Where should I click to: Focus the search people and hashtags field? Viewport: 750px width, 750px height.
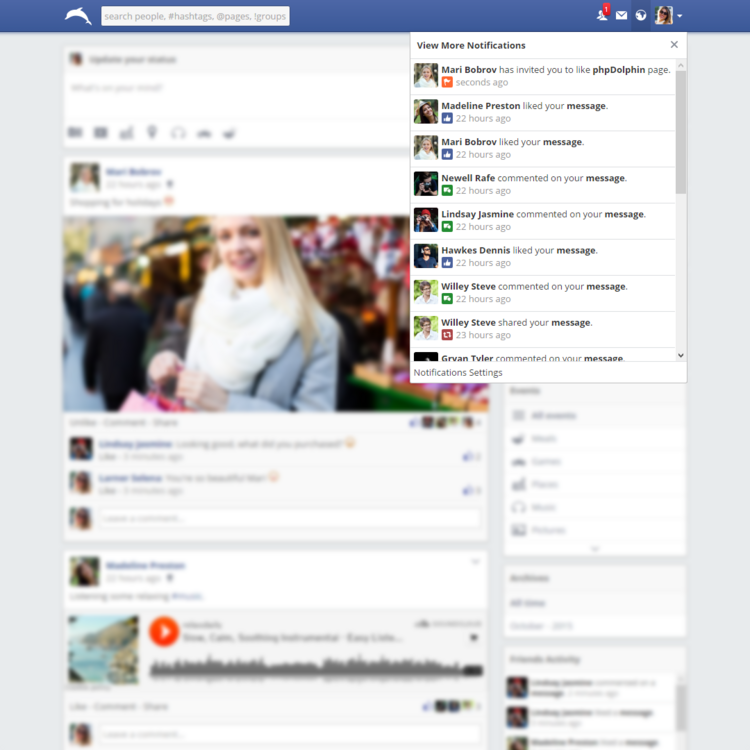click(x=195, y=16)
